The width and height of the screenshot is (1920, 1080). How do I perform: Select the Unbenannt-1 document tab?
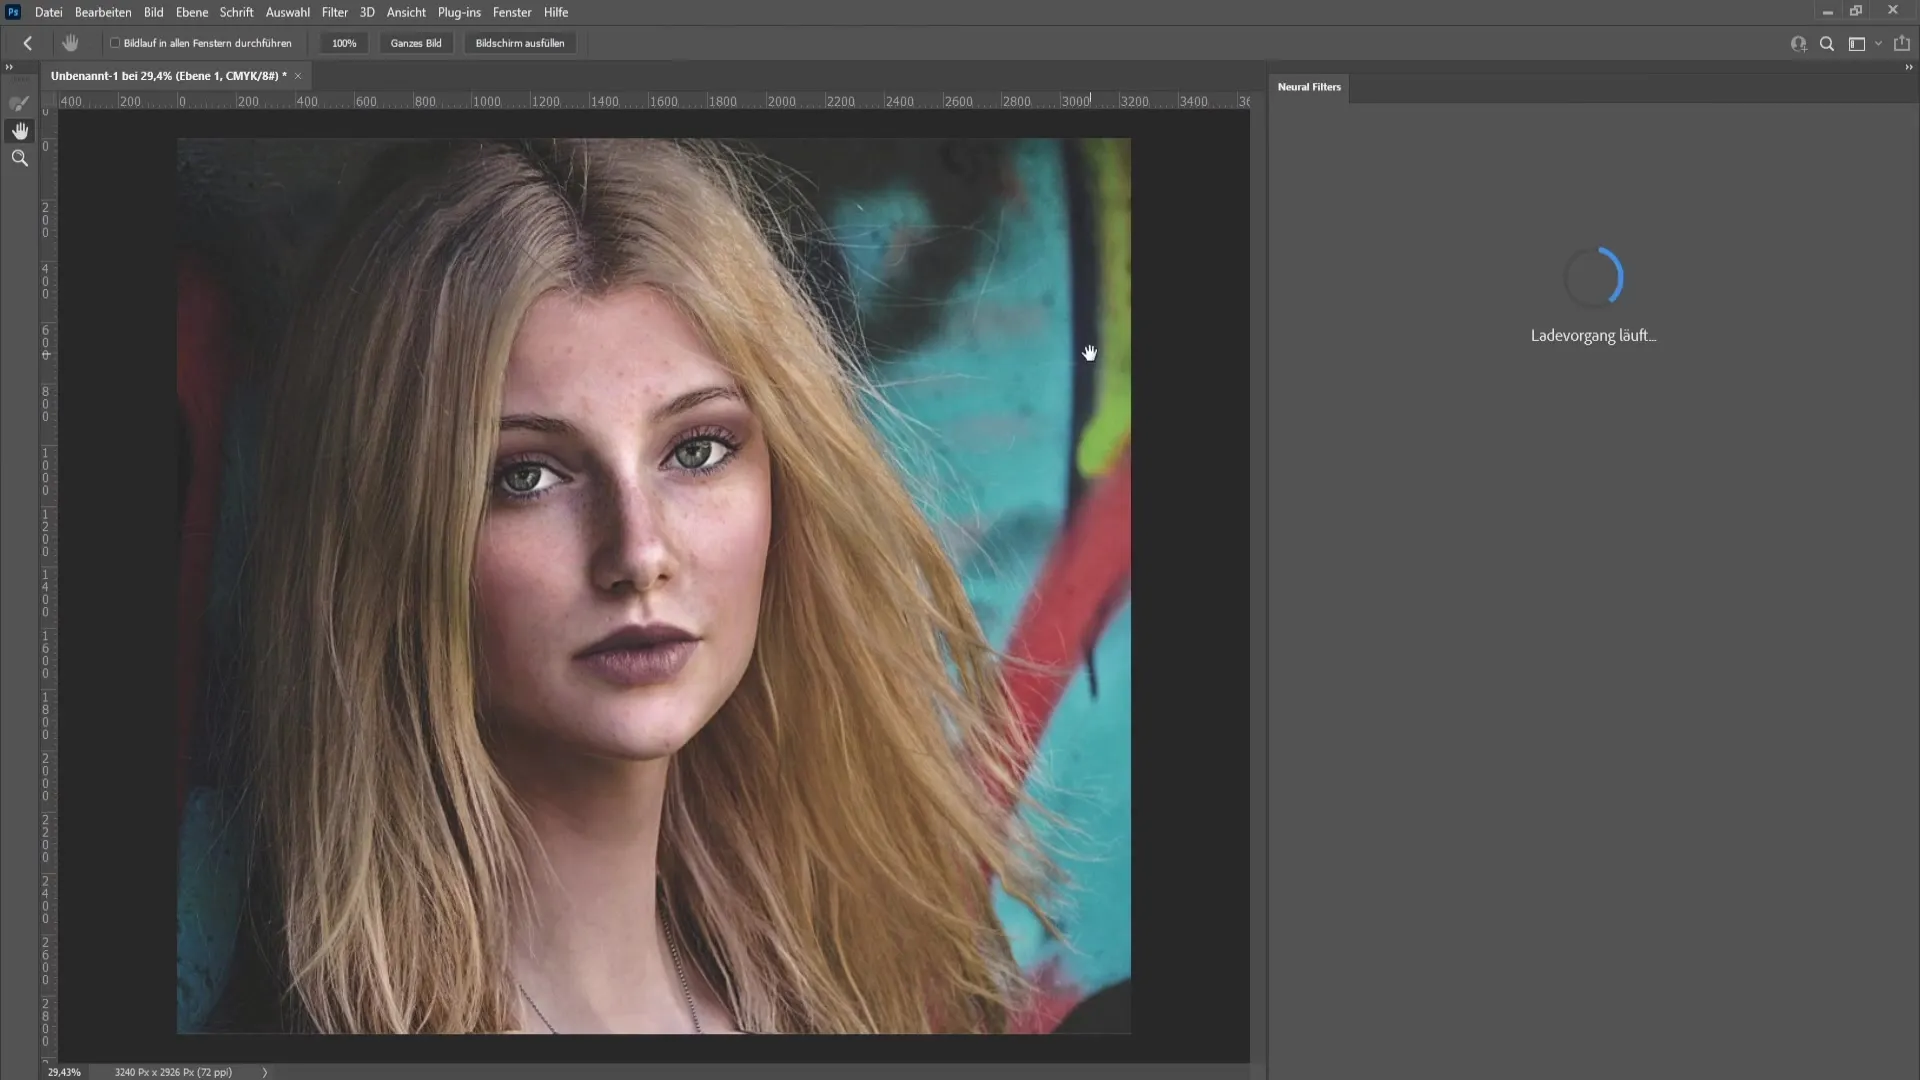pyautogui.click(x=168, y=76)
